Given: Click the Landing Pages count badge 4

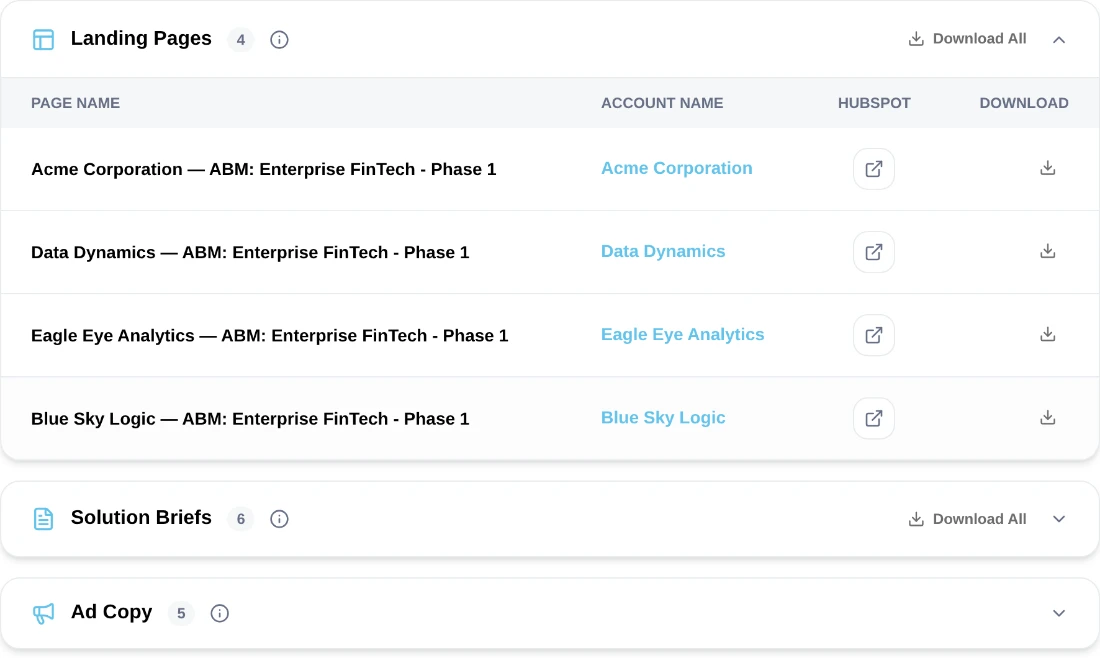Looking at the screenshot, I should 241,40.
